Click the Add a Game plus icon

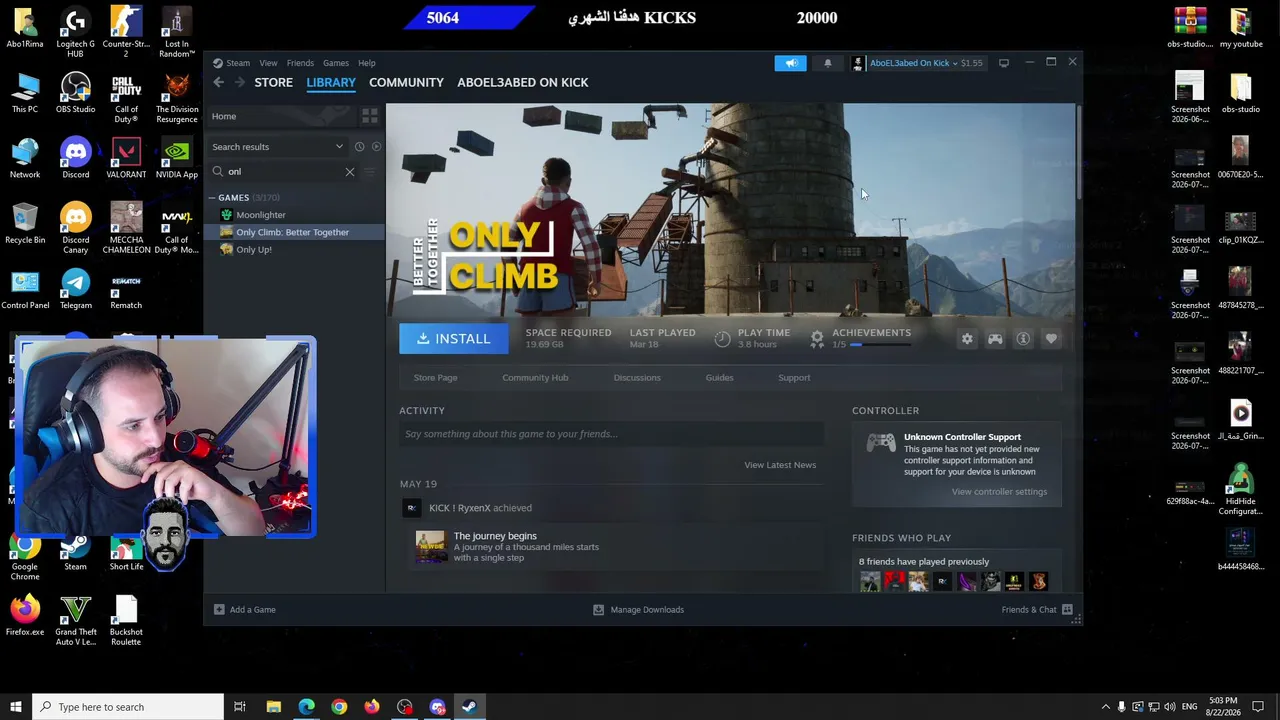[219, 609]
